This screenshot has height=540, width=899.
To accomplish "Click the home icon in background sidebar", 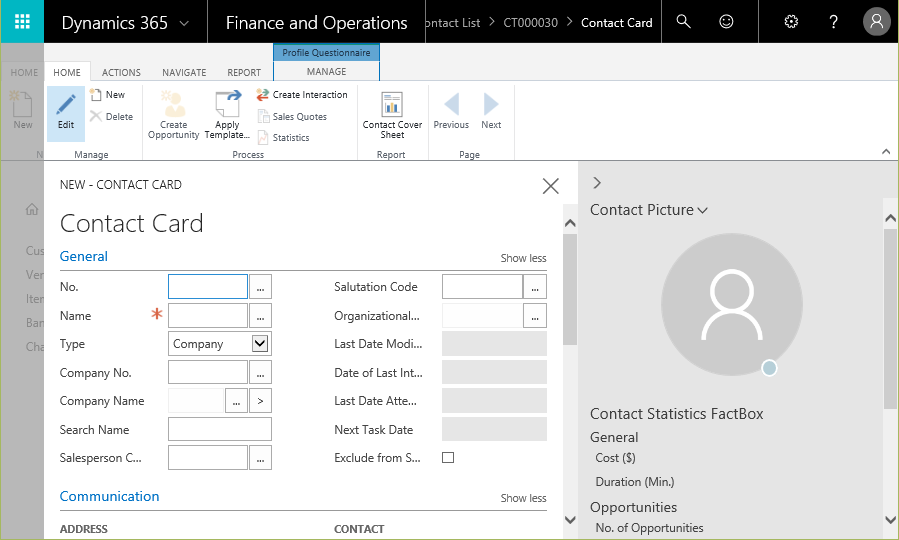I will coord(32,209).
